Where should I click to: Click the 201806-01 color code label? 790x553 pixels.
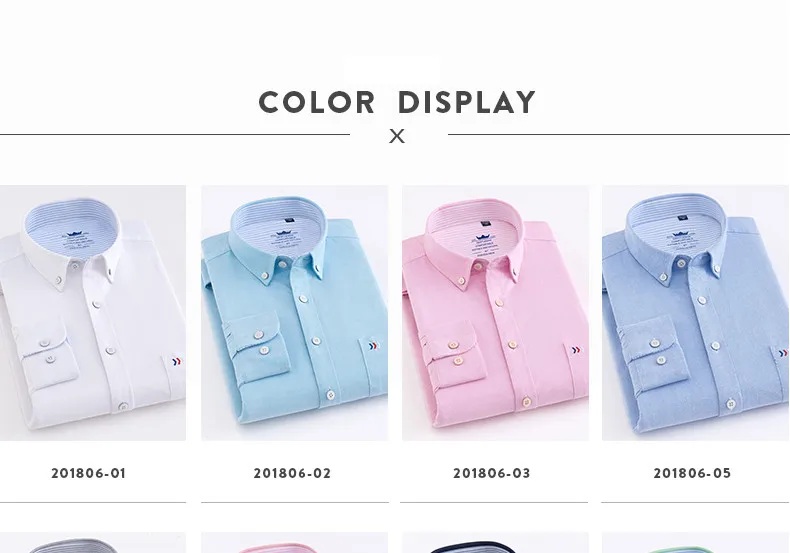pyautogui.click(x=89, y=473)
